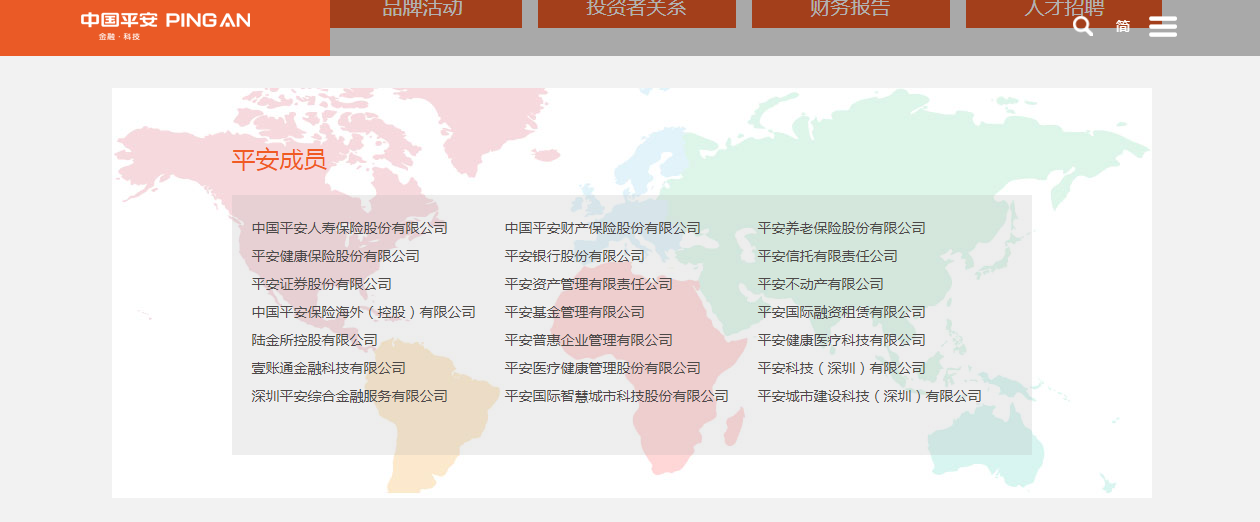Open 平安健康保险股份有限公司 link
This screenshot has height=522, width=1260.
(336, 256)
